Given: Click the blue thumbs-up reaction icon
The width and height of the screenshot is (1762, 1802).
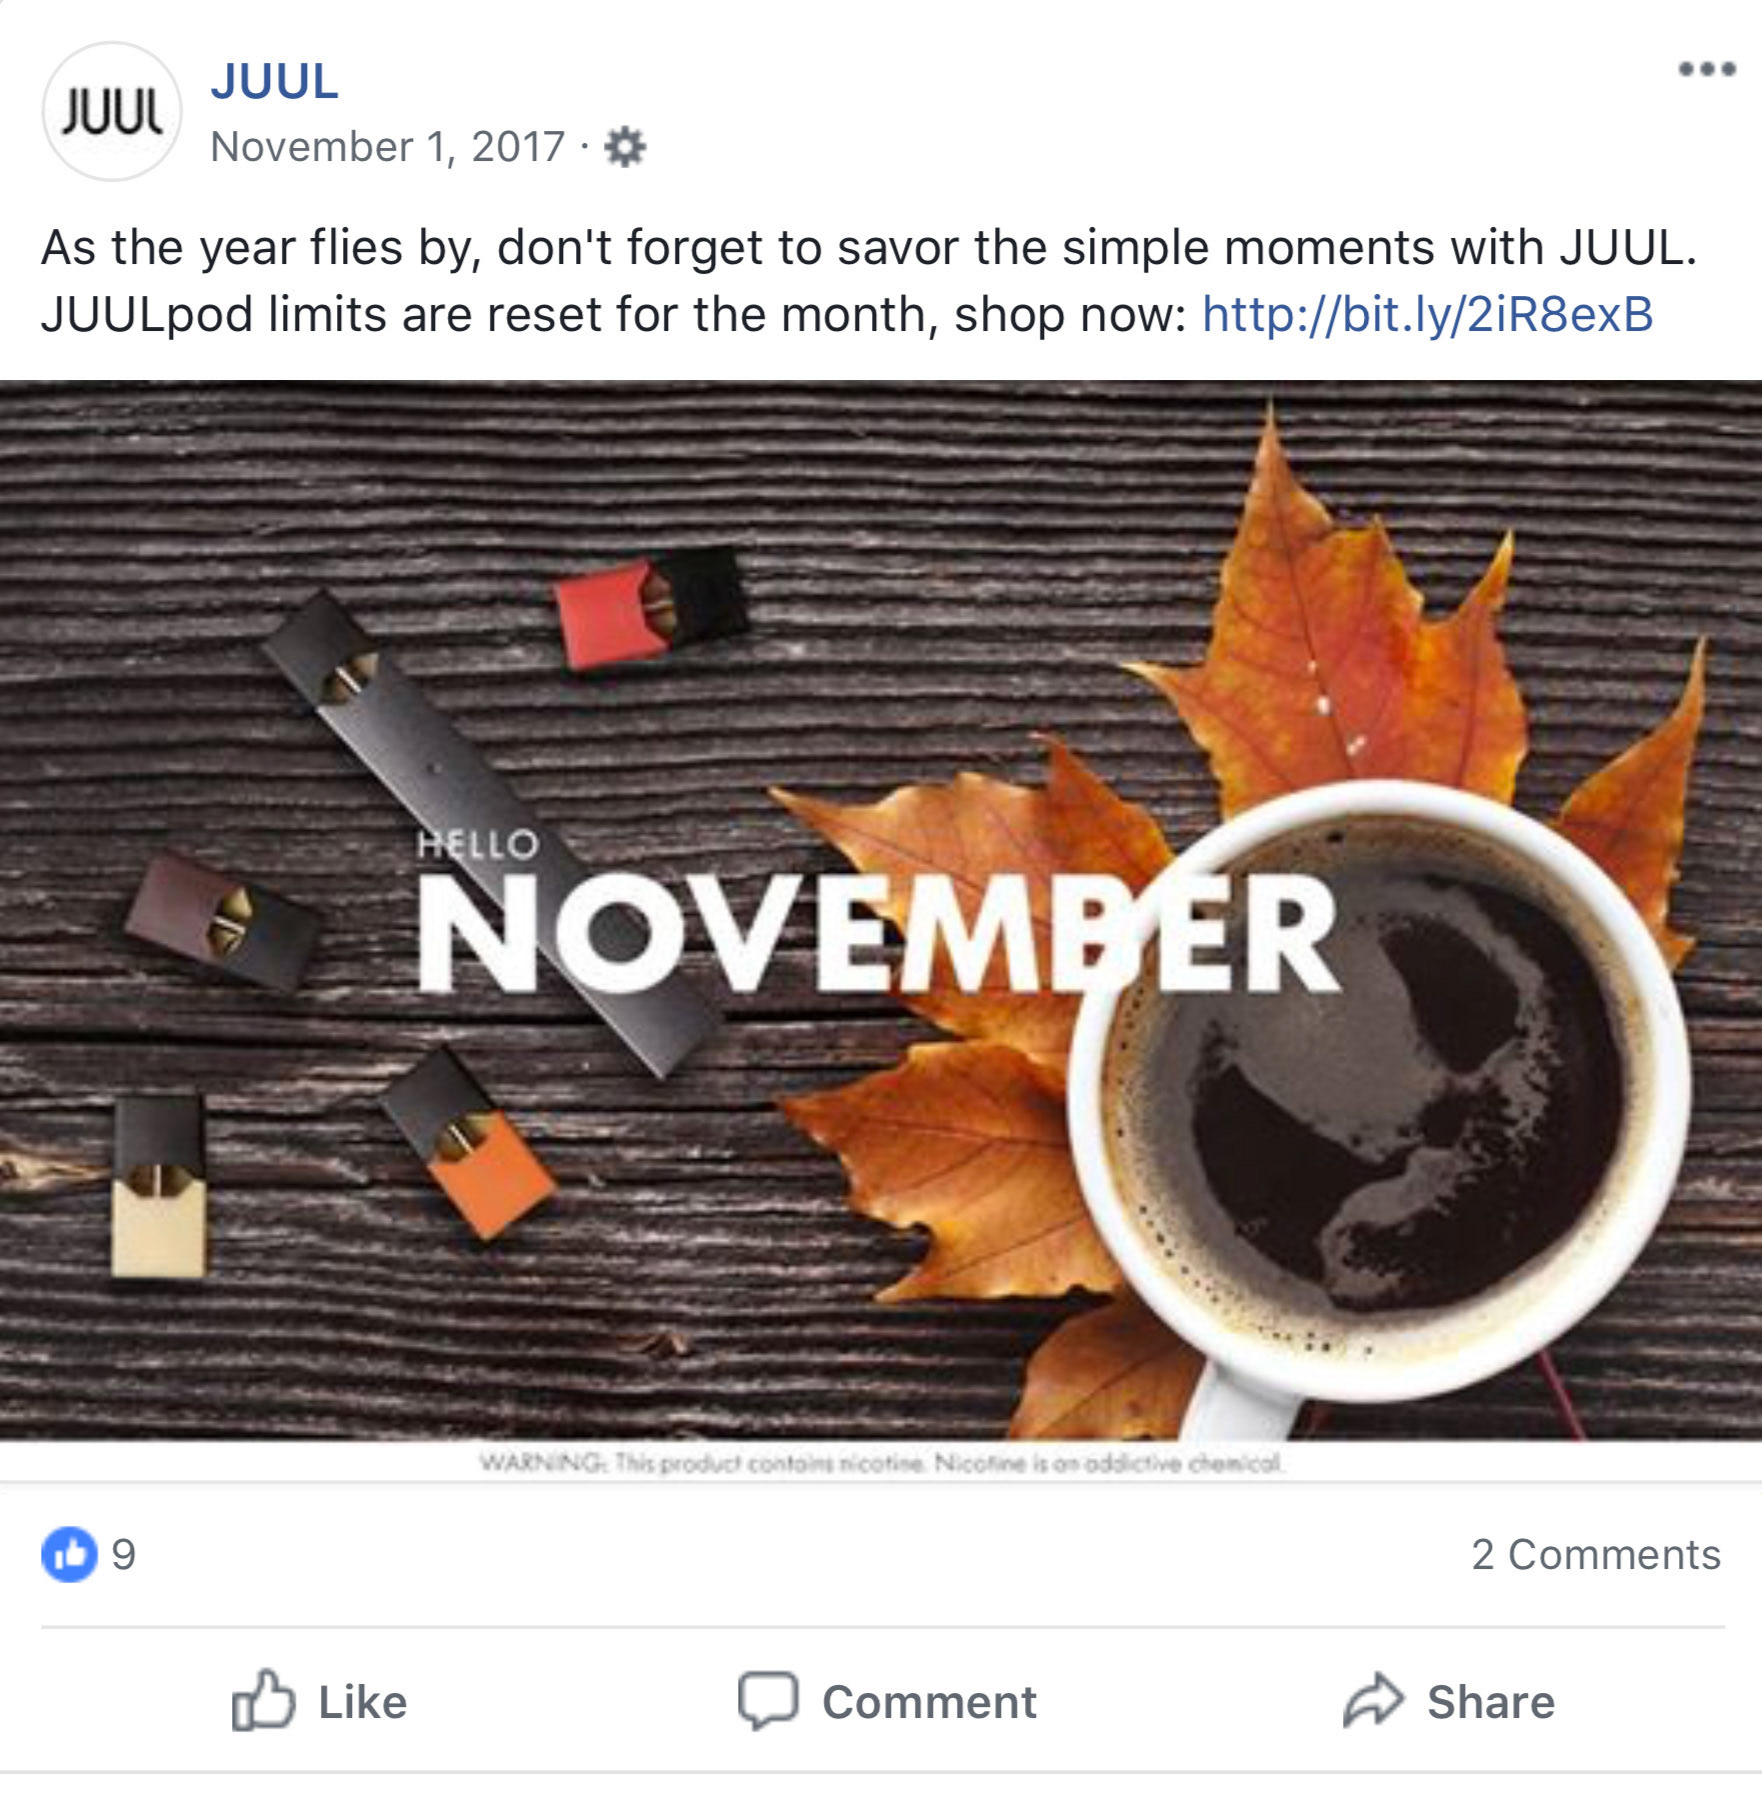Looking at the screenshot, I should [x=69, y=1554].
